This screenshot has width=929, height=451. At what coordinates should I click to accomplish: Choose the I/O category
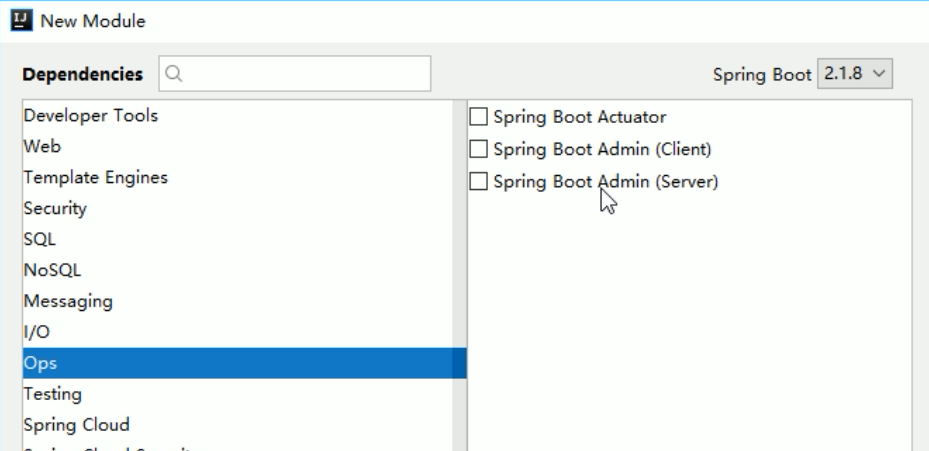coord(35,332)
